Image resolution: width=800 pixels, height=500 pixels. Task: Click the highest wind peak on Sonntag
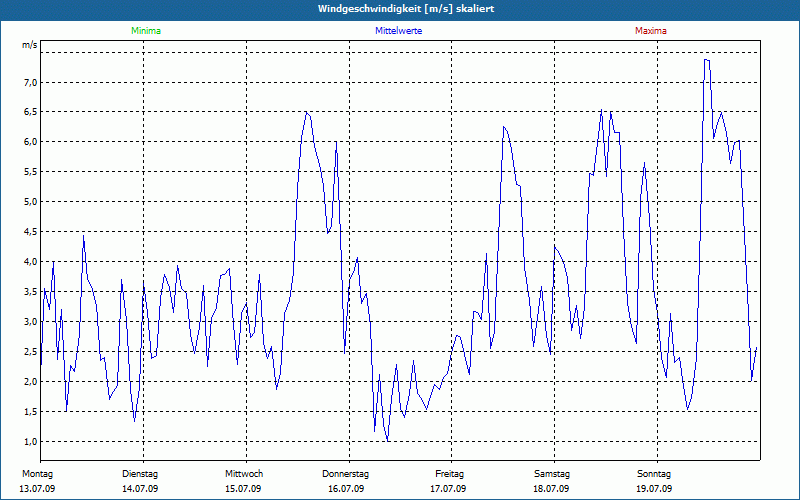(707, 60)
